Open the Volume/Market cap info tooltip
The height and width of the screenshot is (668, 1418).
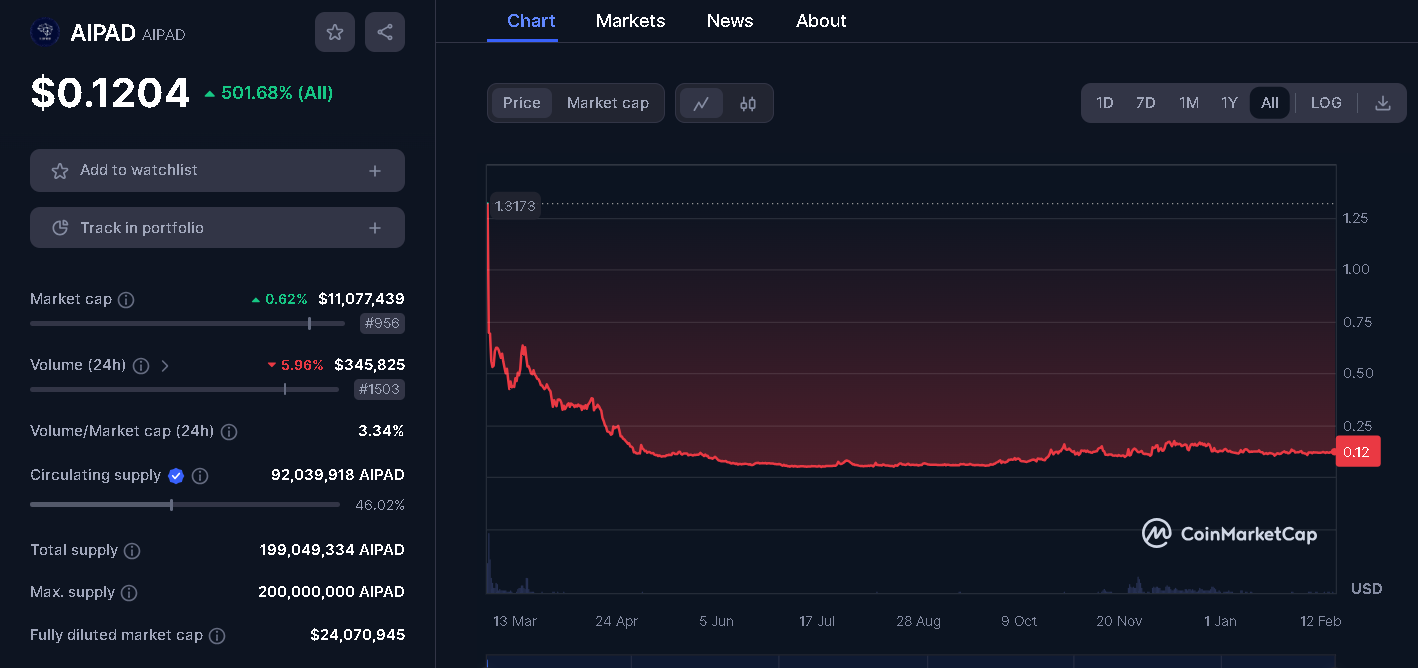(x=229, y=431)
